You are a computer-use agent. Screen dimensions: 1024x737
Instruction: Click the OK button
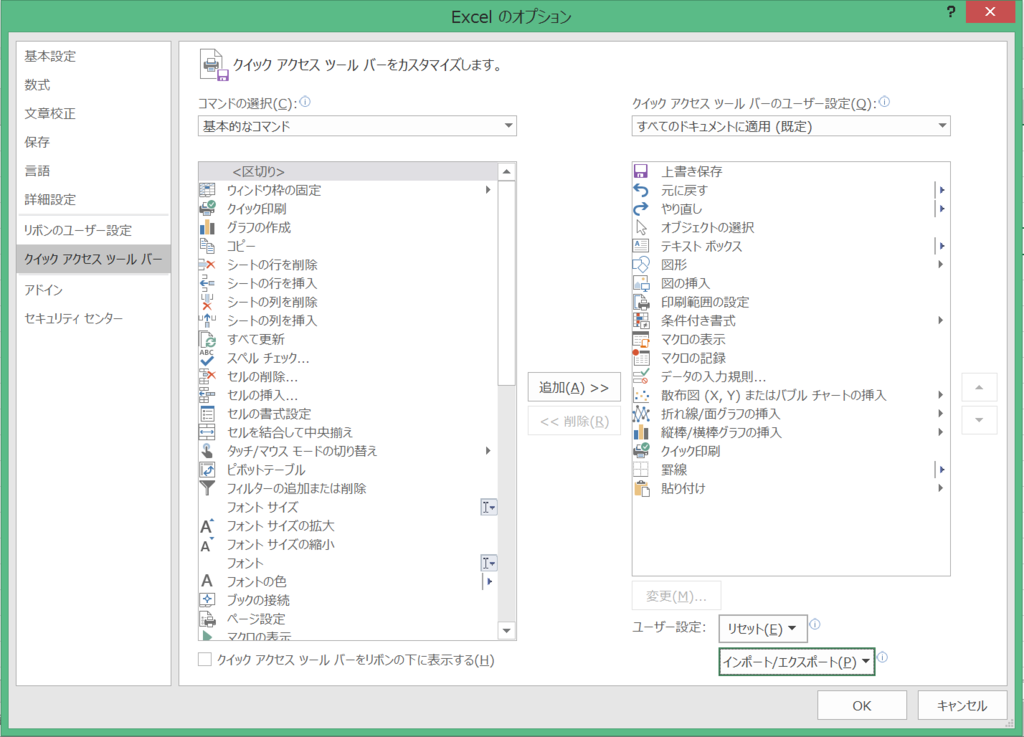click(862, 706)
